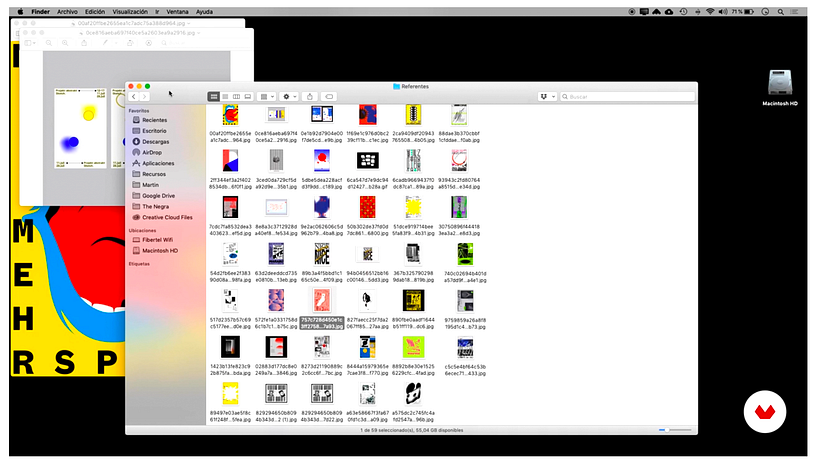Switch Finder to gallery view

pos(248,97)
